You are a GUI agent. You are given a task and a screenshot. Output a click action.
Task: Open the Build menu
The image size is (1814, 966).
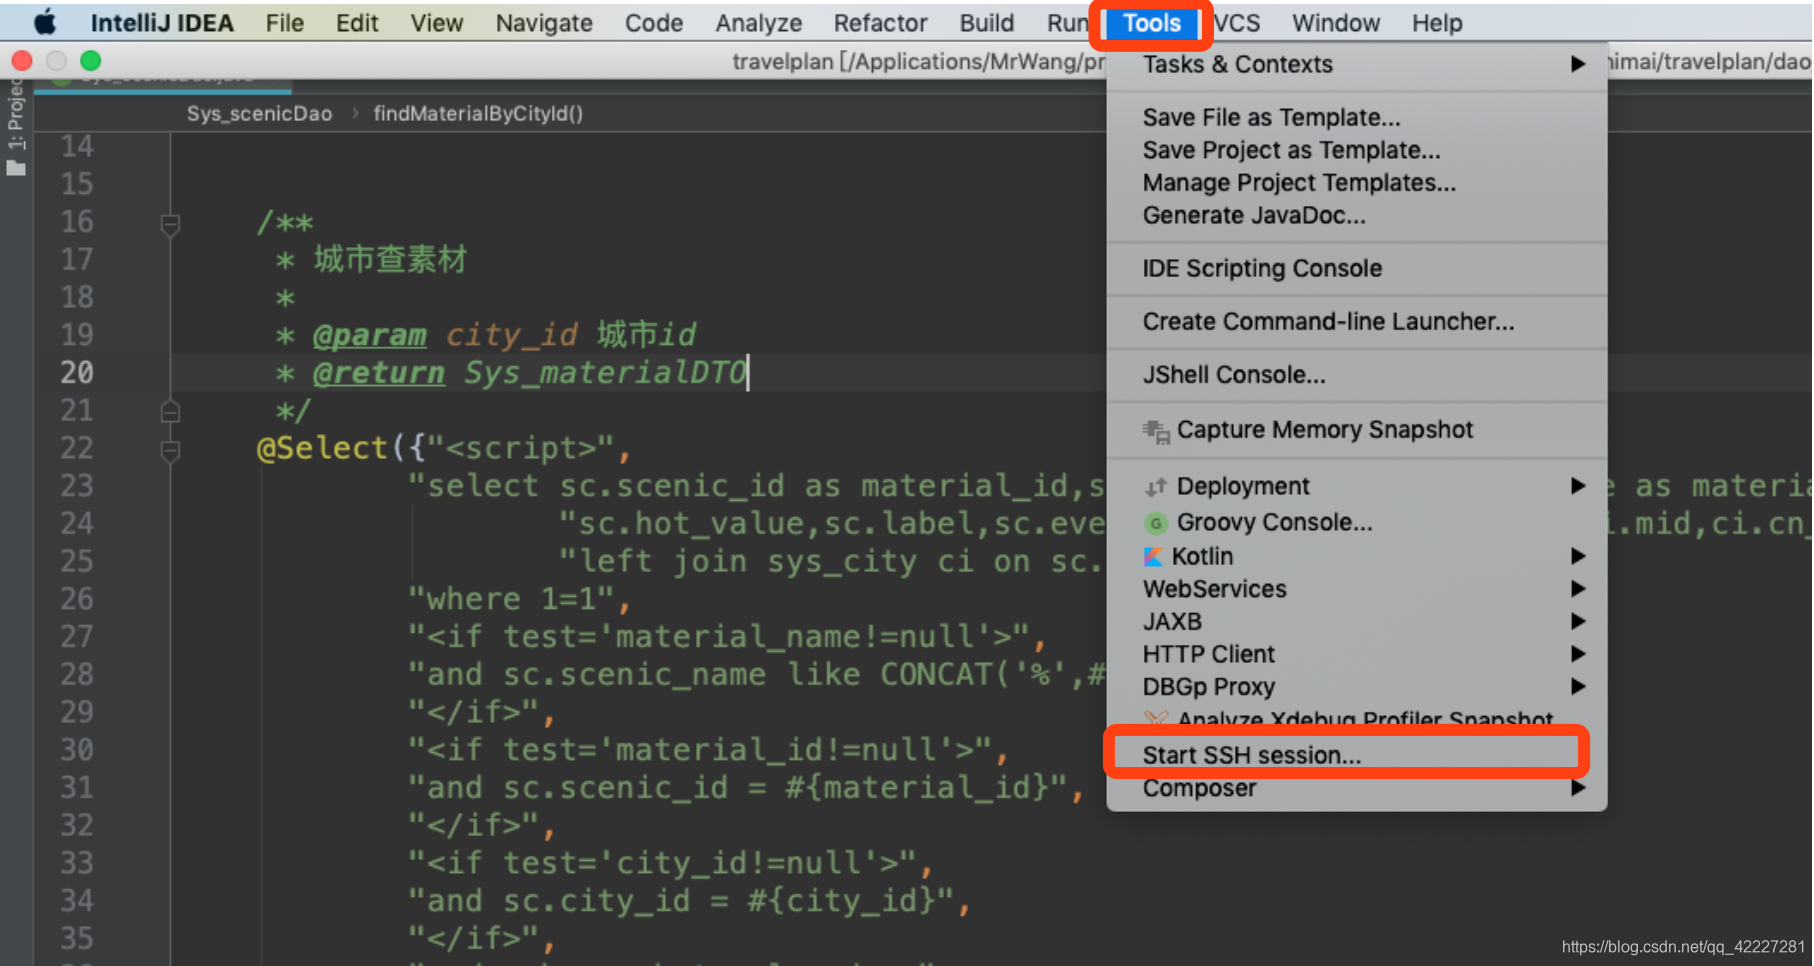(987, 22)
